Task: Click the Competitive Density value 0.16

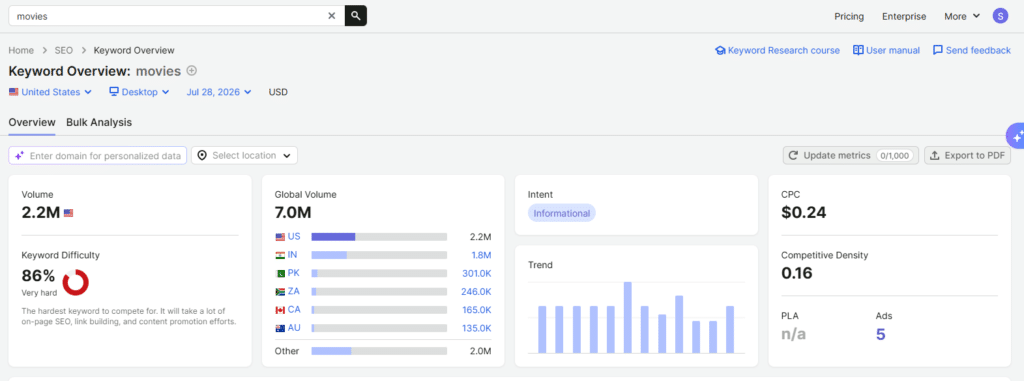Action: (797, 273)
